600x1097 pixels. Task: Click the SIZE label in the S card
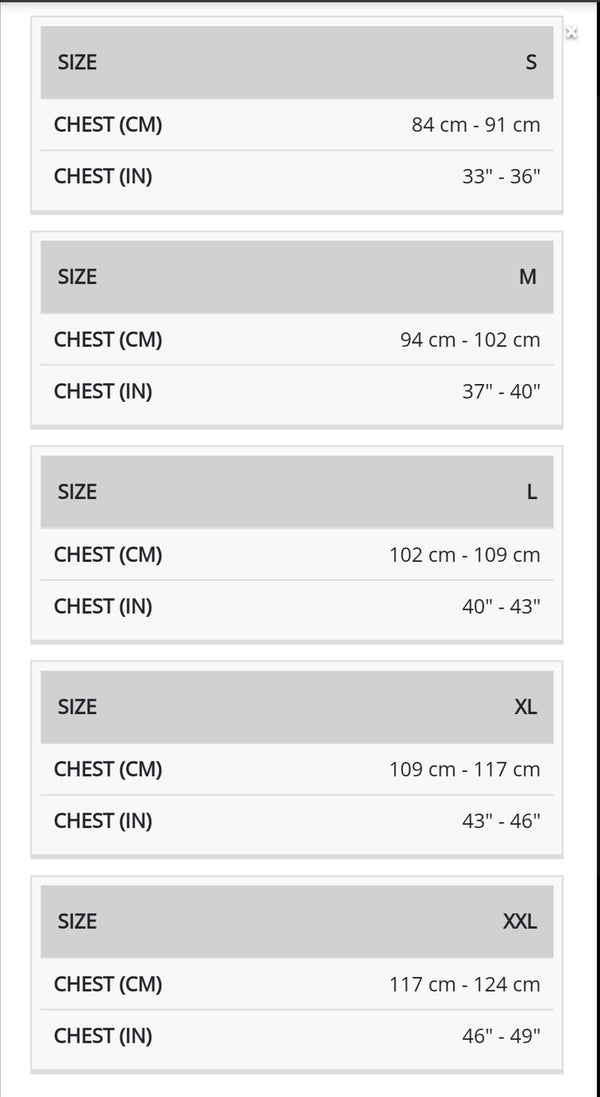[x=77, y=62]
